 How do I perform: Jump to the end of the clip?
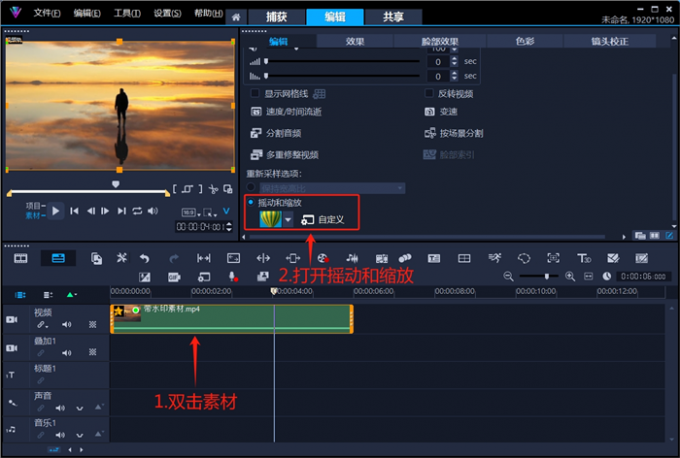pyautogui.click(x=122, y=211)
